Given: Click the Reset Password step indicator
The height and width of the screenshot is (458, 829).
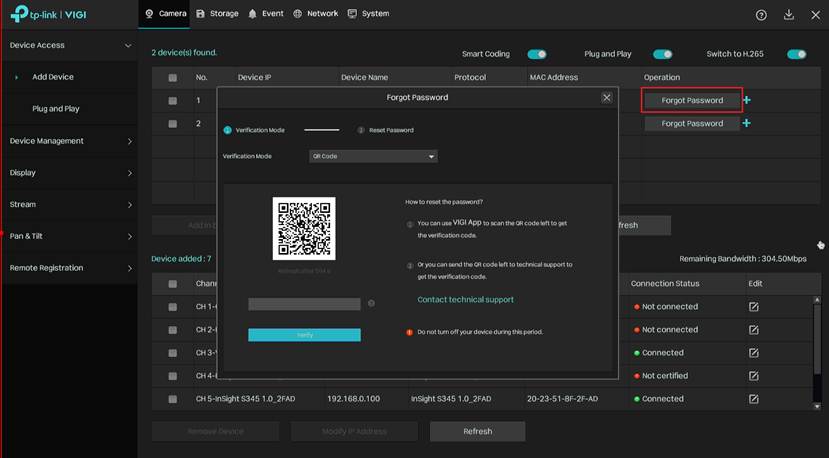Looking at the screenshot, I should [x=386, y=130].
